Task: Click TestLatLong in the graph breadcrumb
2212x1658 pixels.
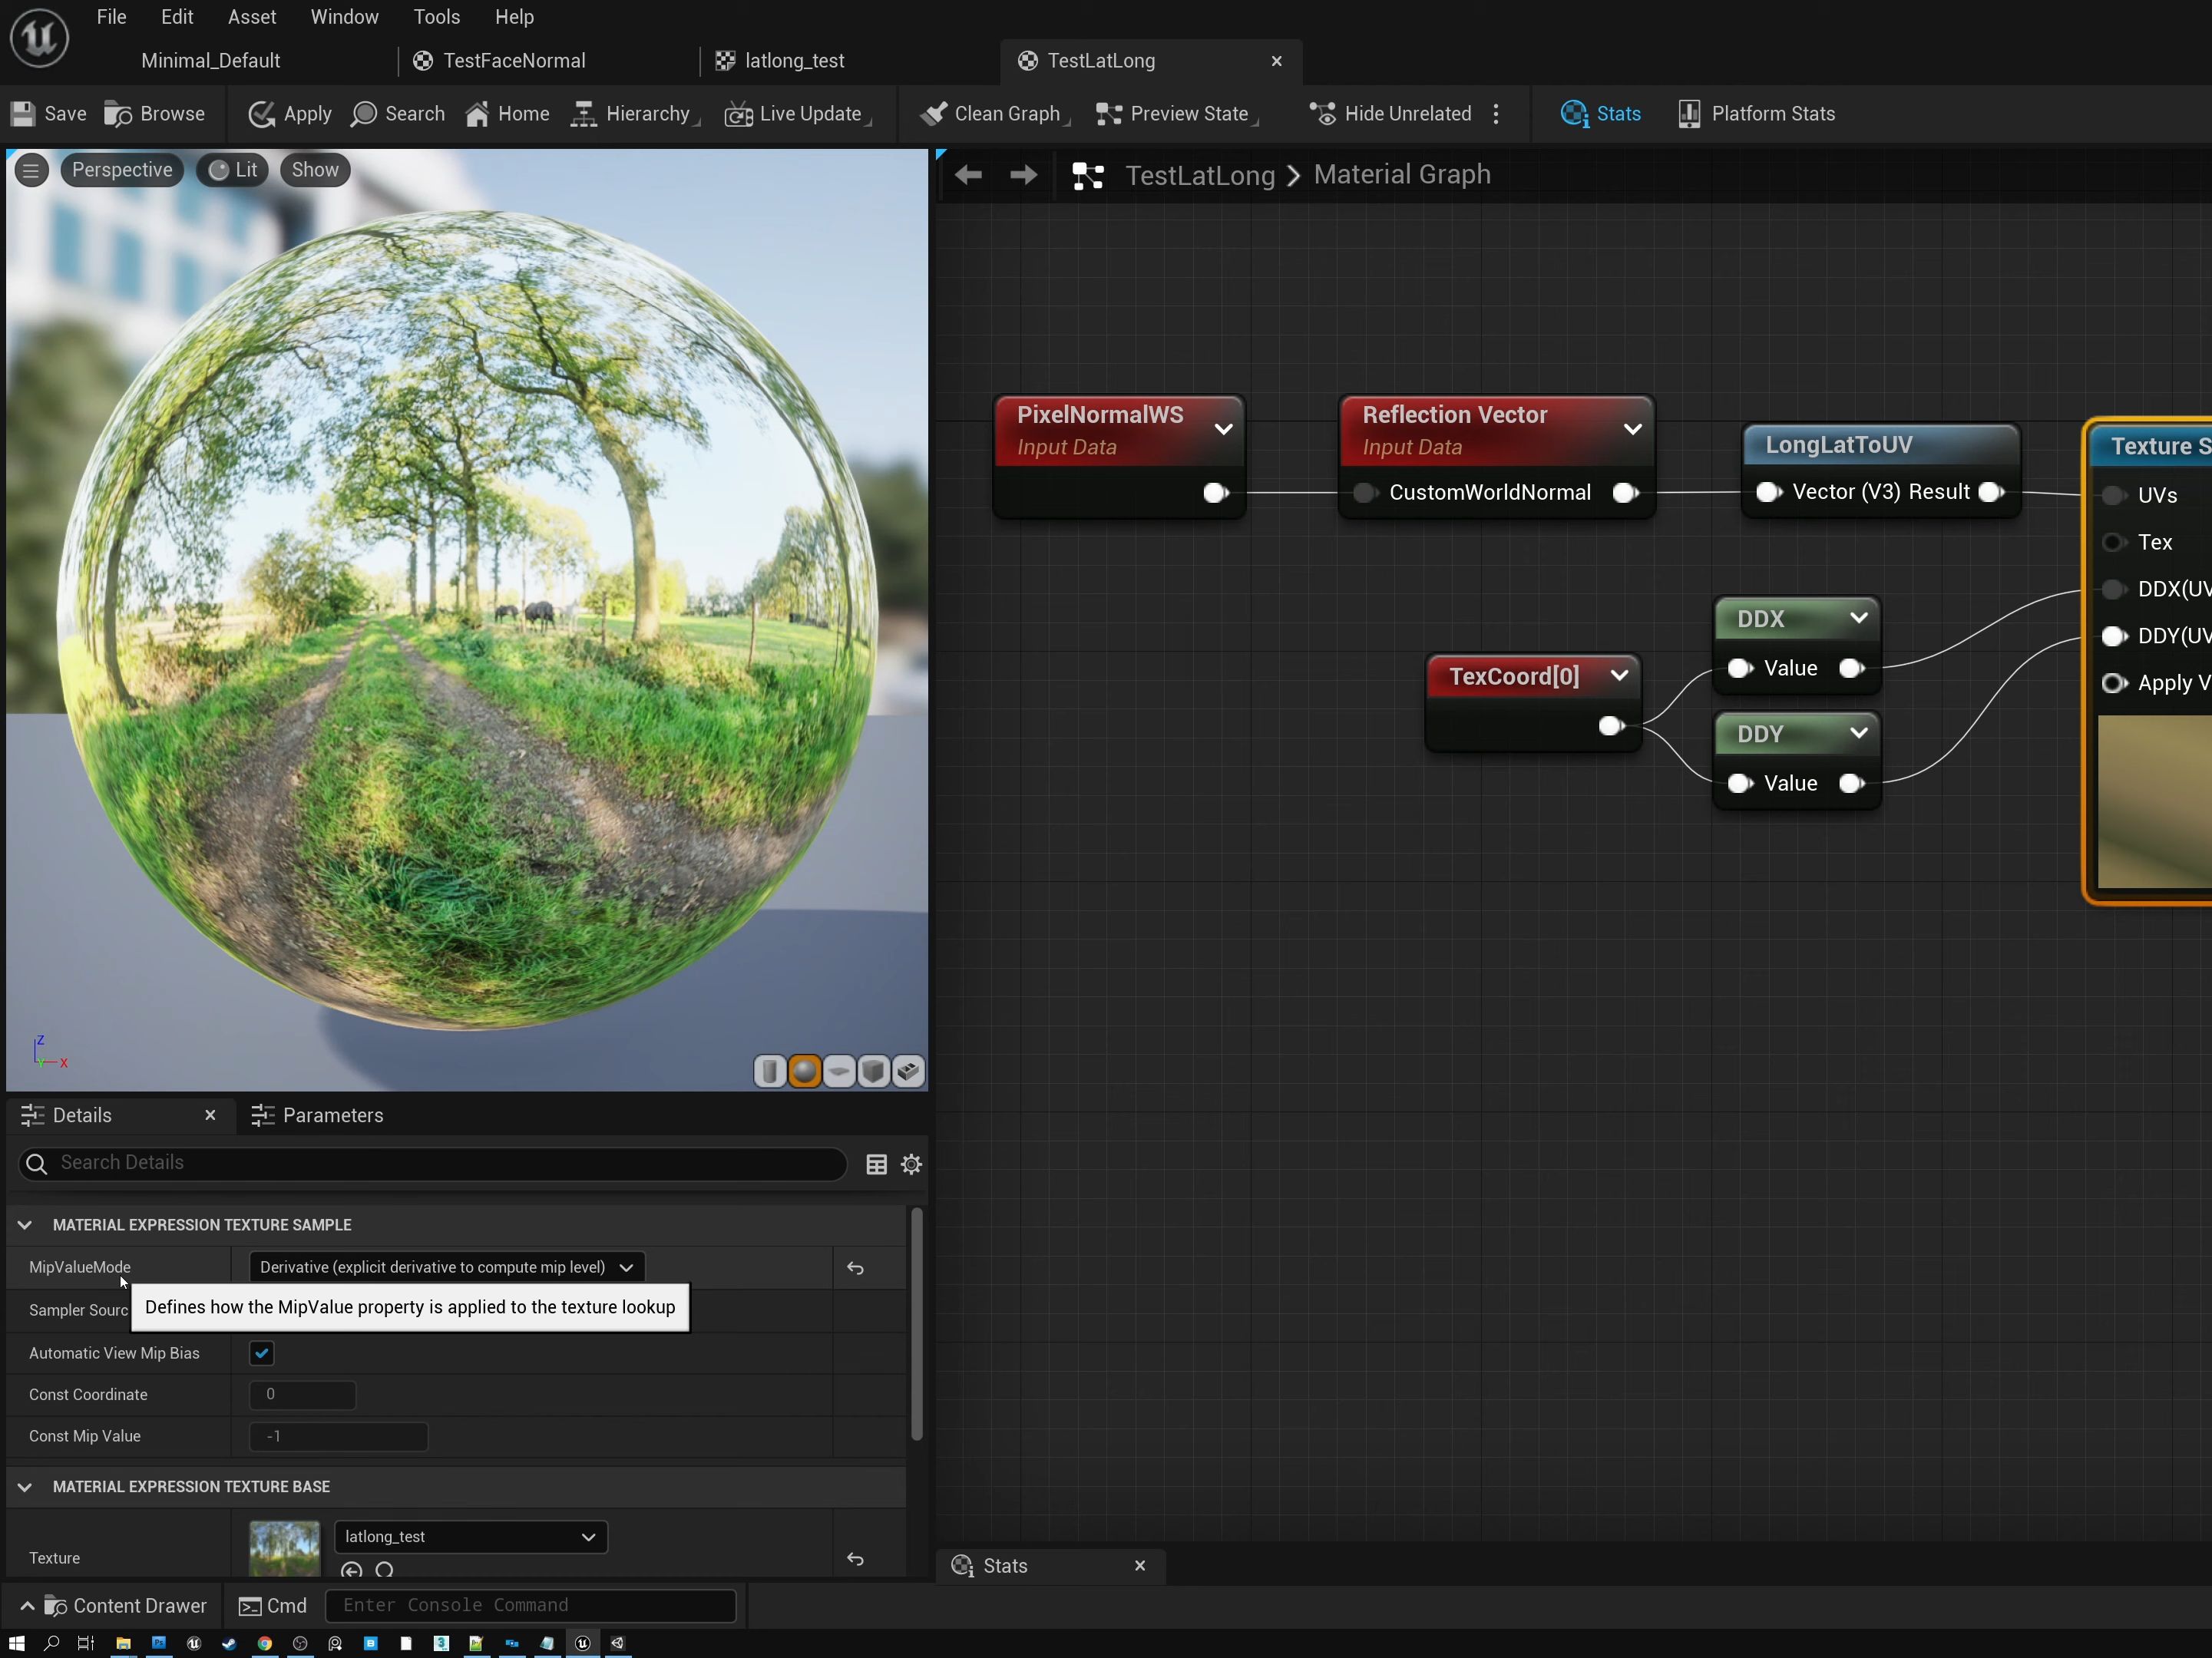Action: [1200, 176]
